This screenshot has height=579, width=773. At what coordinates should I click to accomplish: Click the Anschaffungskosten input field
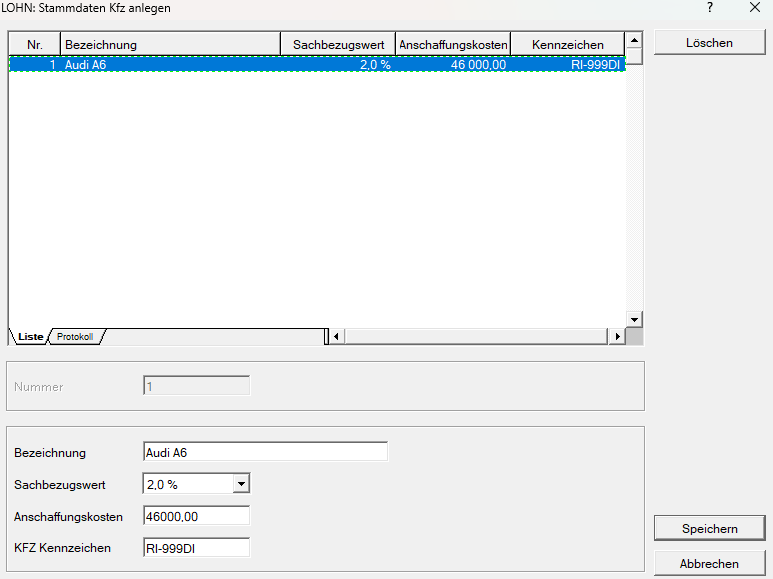coord(196,517)
